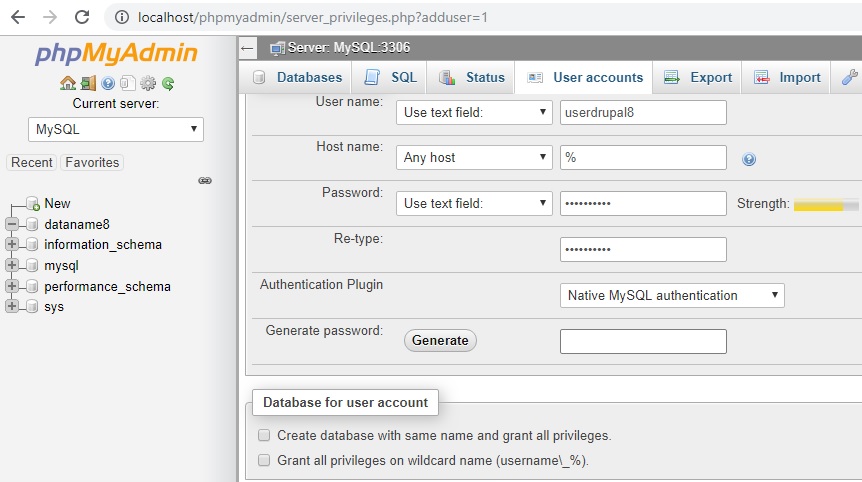Open Host name 'Any host' dropdown
Viewport: 862px width, 482px height.
click(x=474, y=158)
